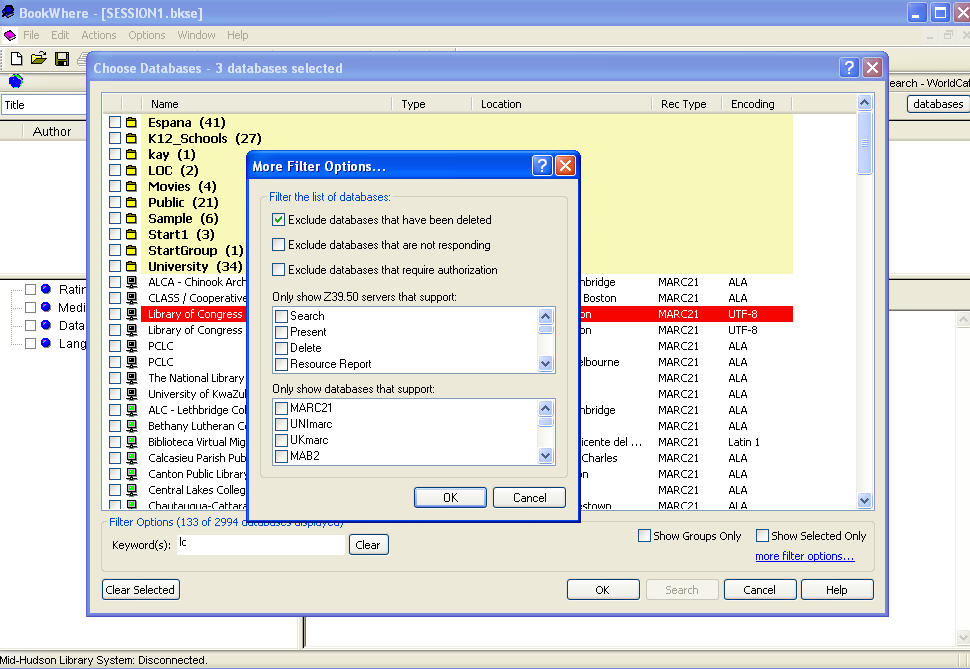Click the blue dot icon beside Data
The height and width of the screenshot is (669, 970).
tap(46, 325)
